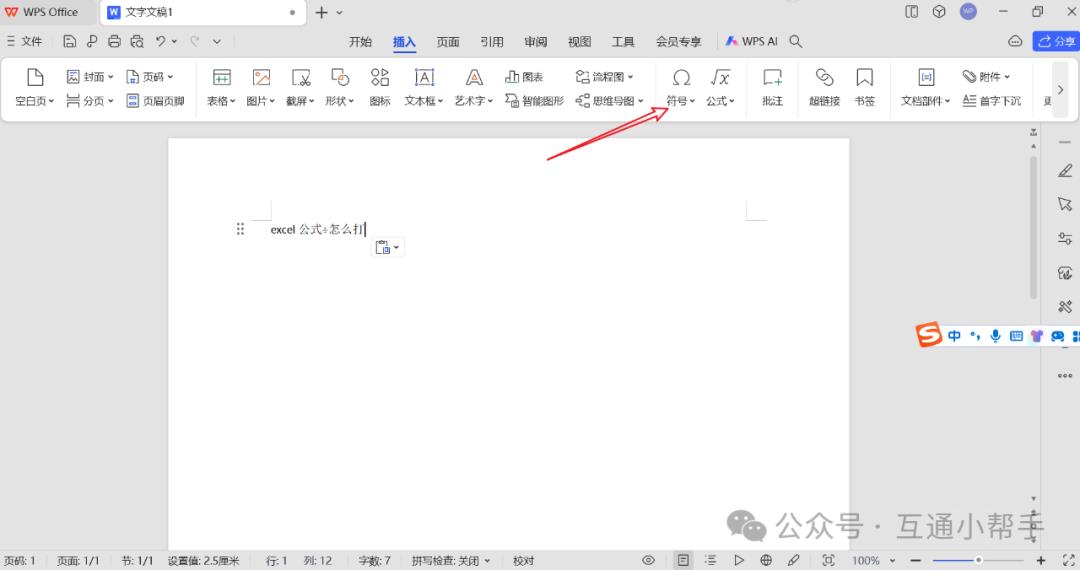1080x570 pixels.
Task: Insert a 文本框 text box
Action: pyautogui.click(x=424, y=87)
